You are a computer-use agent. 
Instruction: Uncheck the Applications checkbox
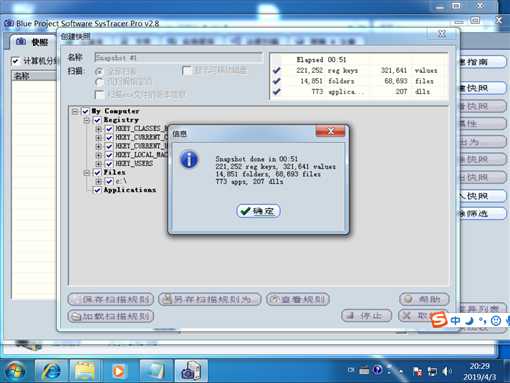coord(97,190)
